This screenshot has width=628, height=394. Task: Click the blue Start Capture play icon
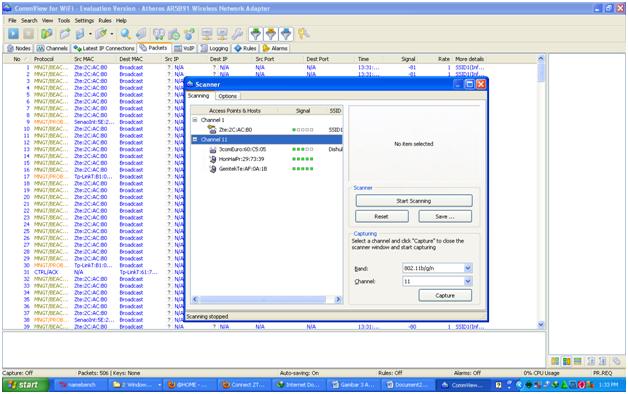click(13, 34)
